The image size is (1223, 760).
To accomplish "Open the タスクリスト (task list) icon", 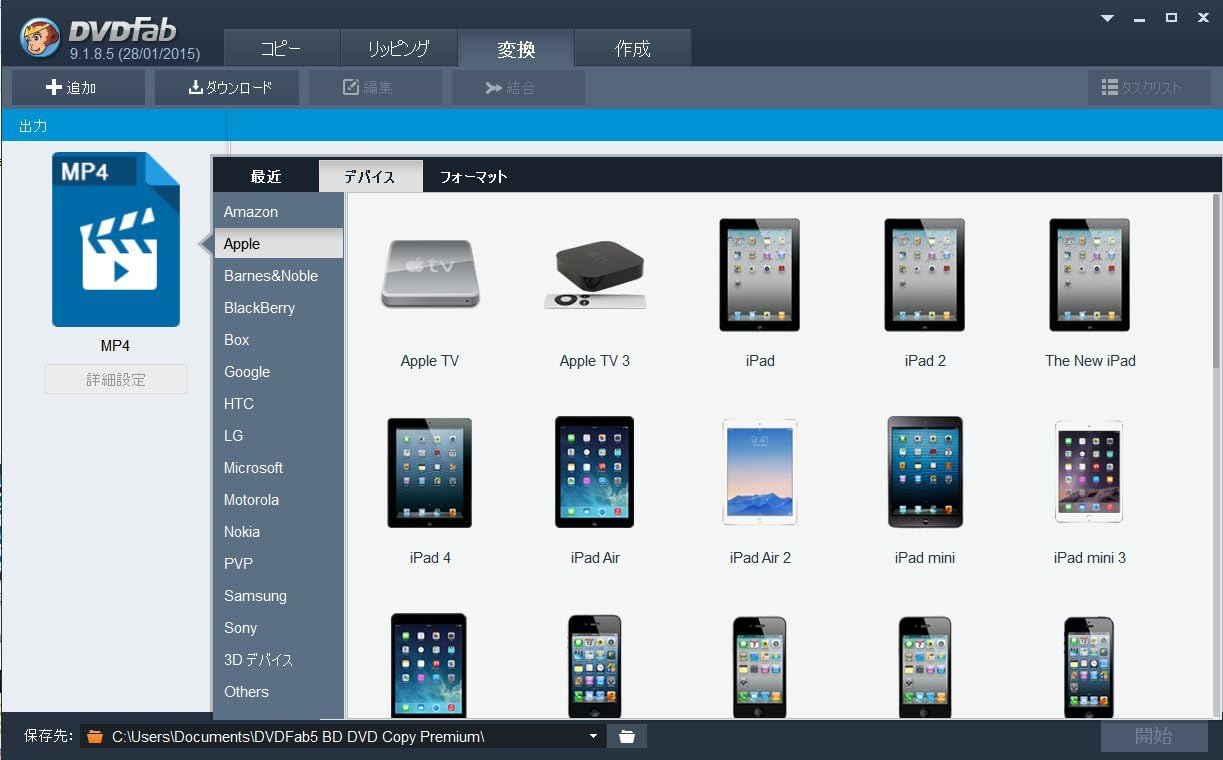I will coord(1149,87).
